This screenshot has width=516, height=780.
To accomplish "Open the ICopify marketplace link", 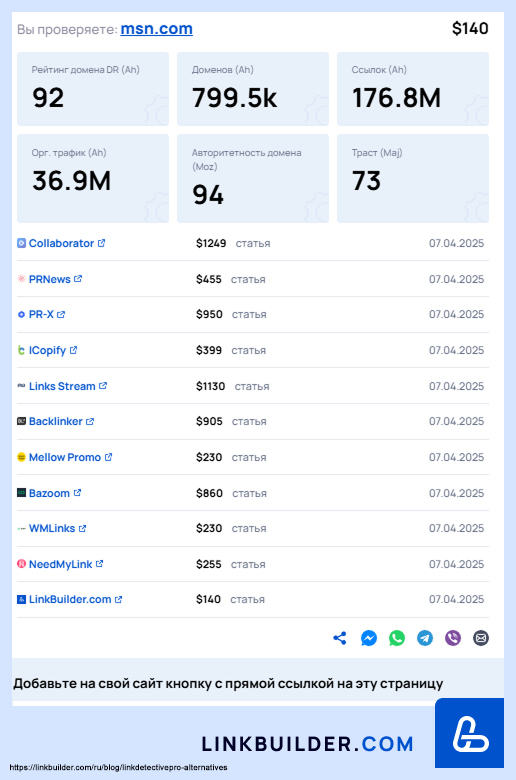I will click(47, 350).
